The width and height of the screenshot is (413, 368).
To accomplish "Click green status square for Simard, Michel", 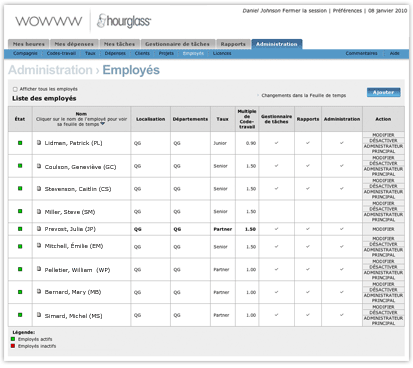I will 20,315.
